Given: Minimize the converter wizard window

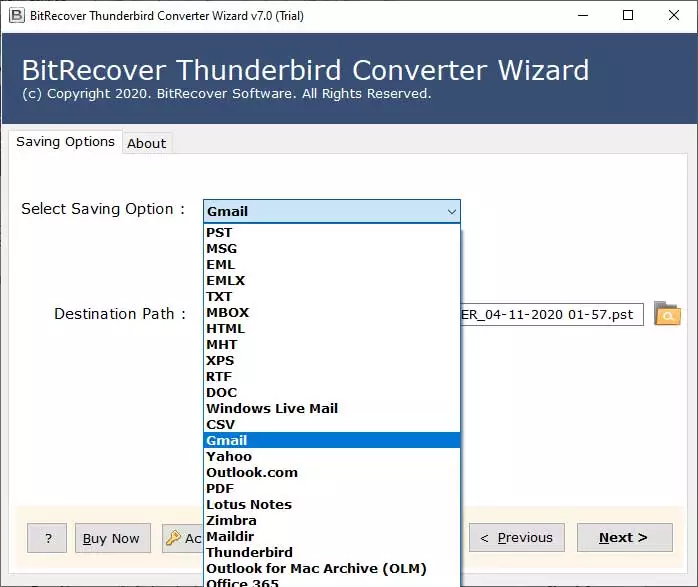Looking at the screenshot, I should [583, 16].
